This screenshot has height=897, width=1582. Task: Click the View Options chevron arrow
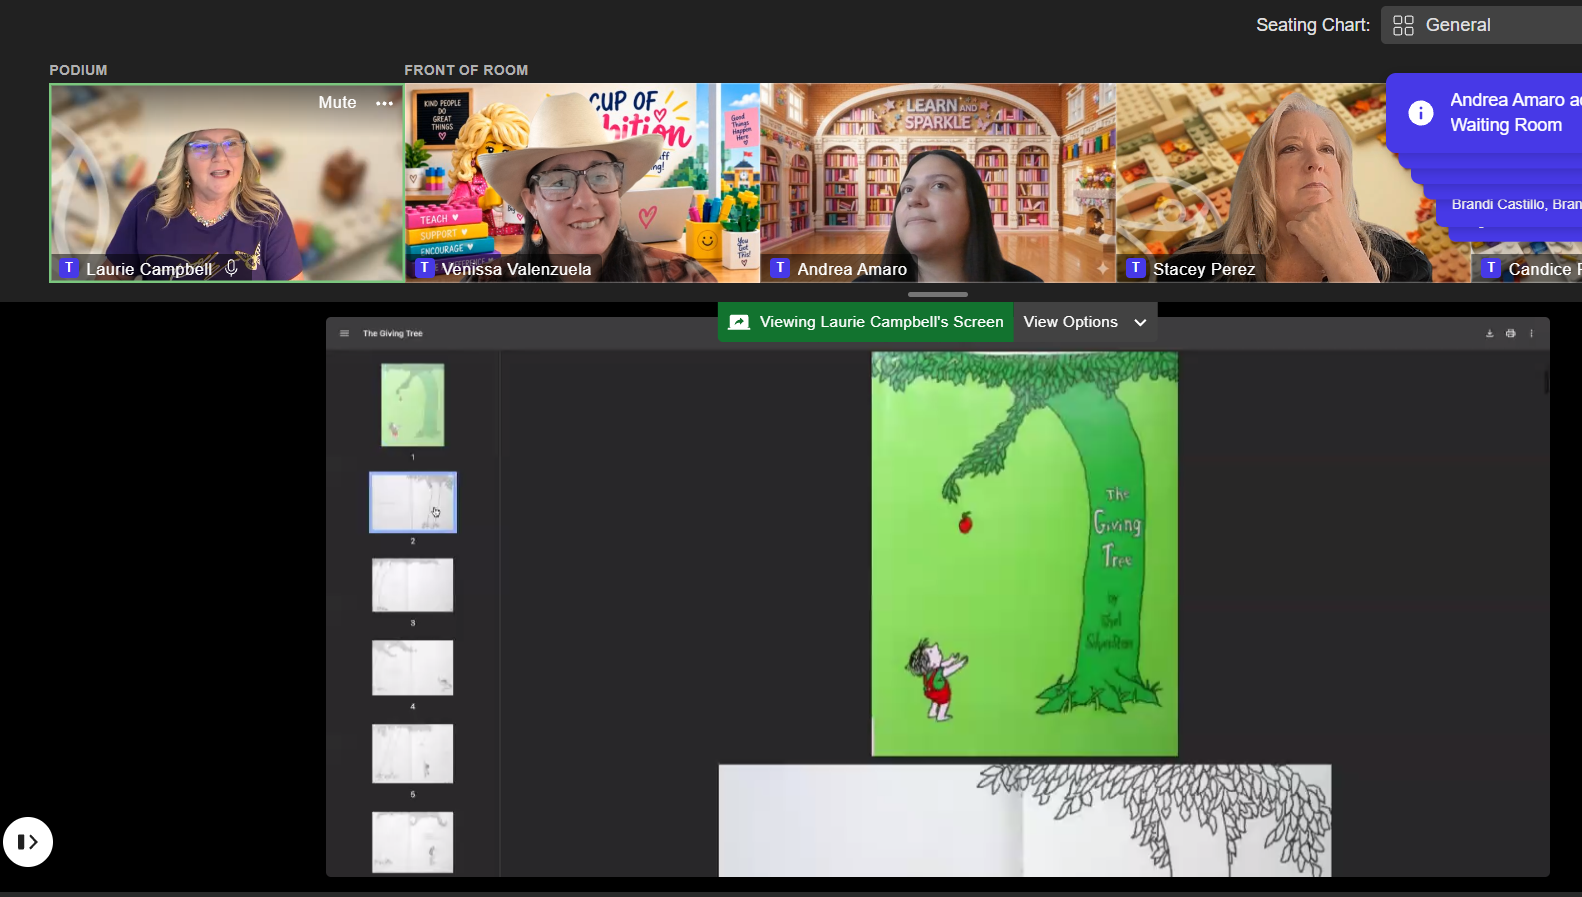pyautogui.click(x=1140, y=323)
